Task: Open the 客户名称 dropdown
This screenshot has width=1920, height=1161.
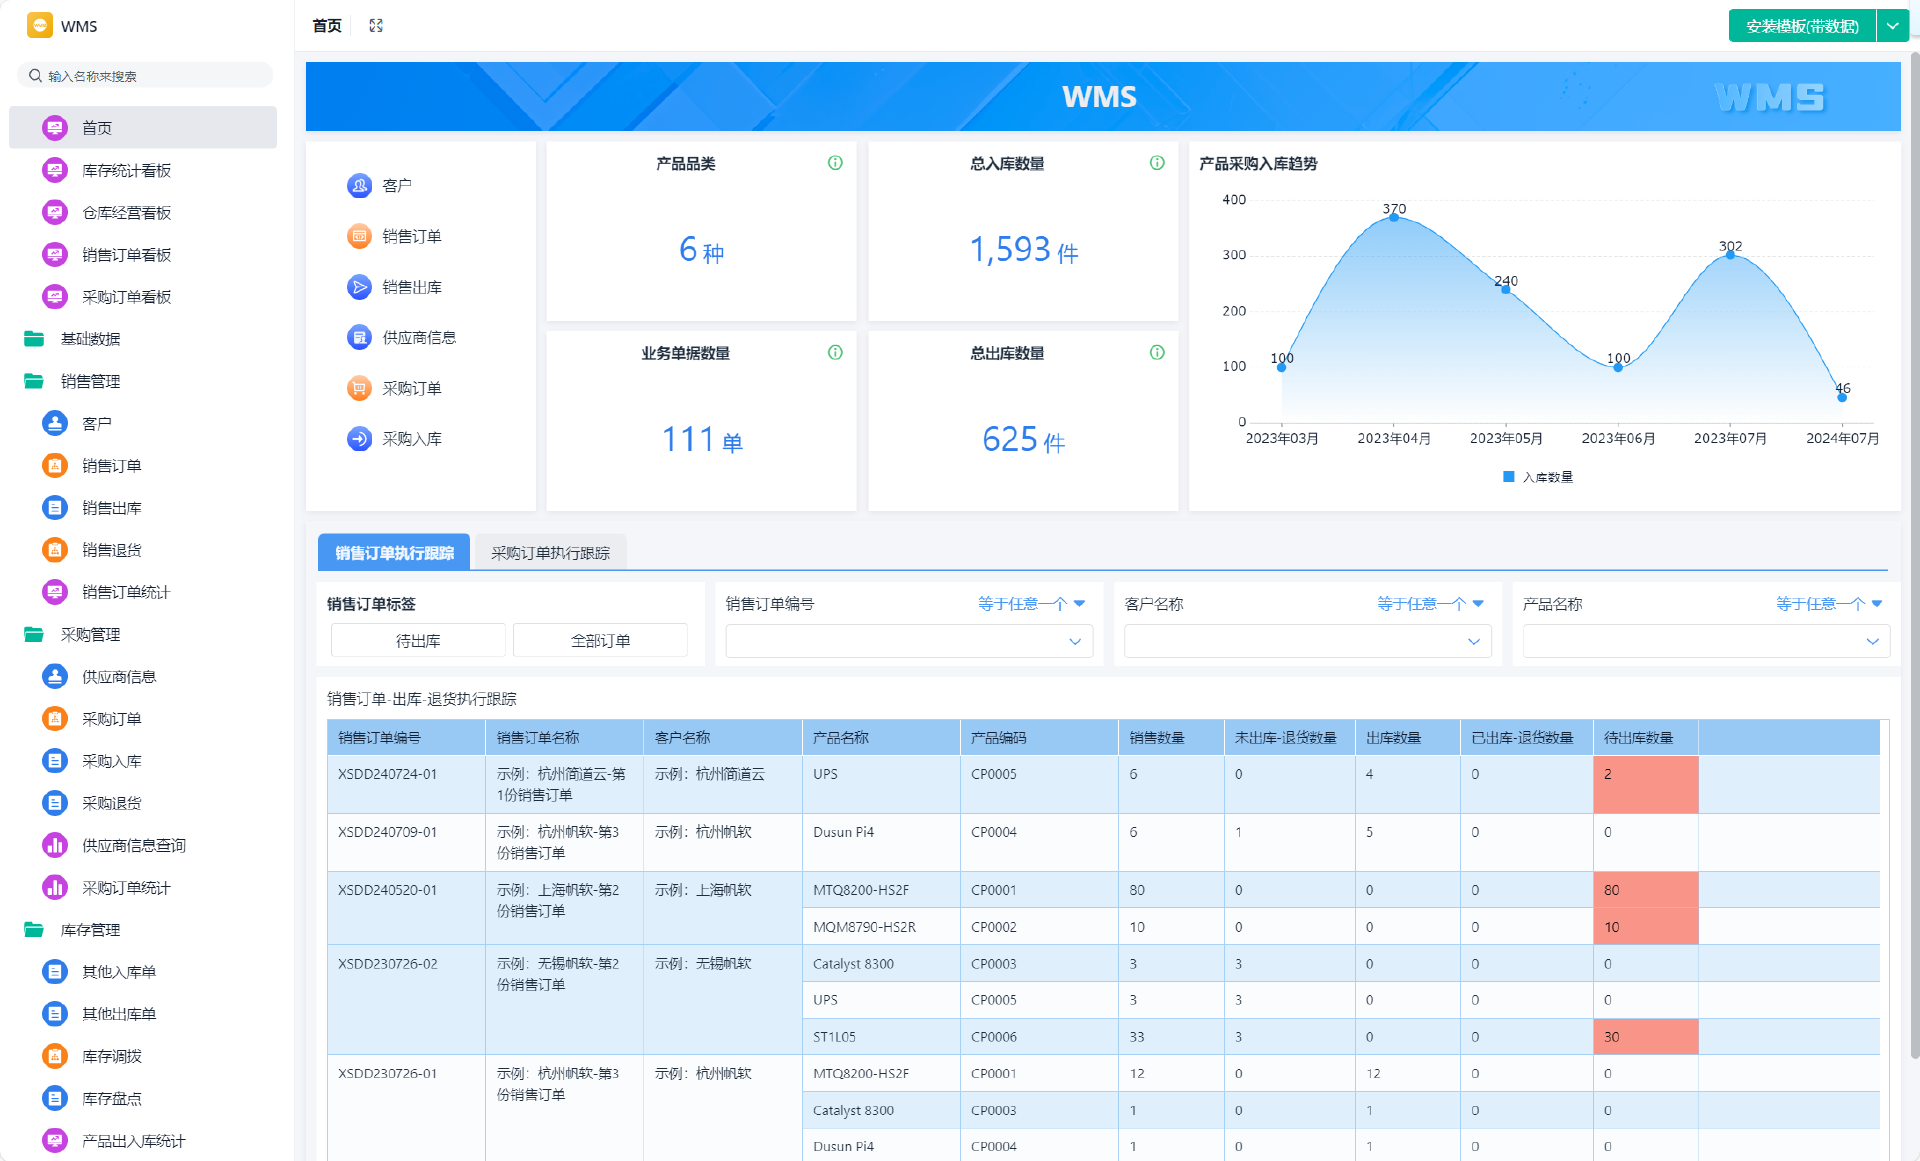Action: pyautogui.click(x=1306, y=641)
